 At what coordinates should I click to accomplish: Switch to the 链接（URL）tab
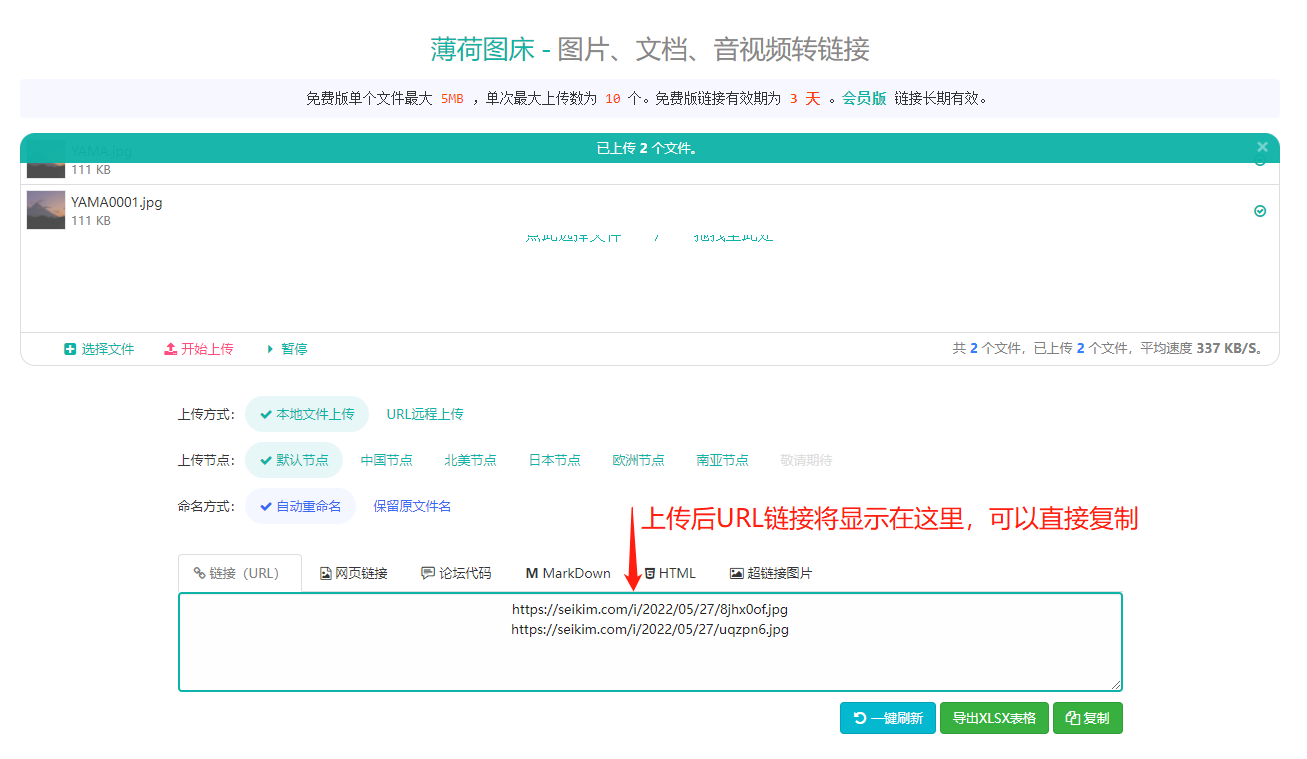pos(240,573)
